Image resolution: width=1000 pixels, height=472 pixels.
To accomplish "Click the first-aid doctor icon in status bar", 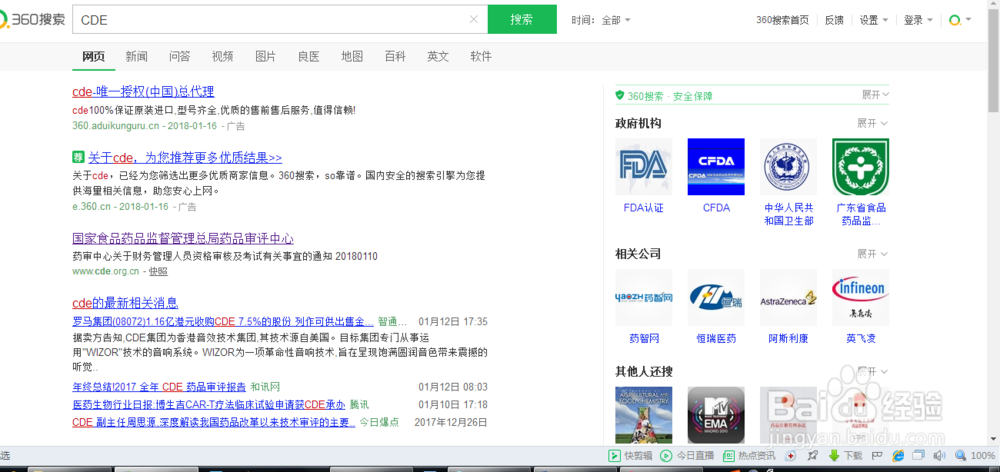I will (x=791, y=455).
